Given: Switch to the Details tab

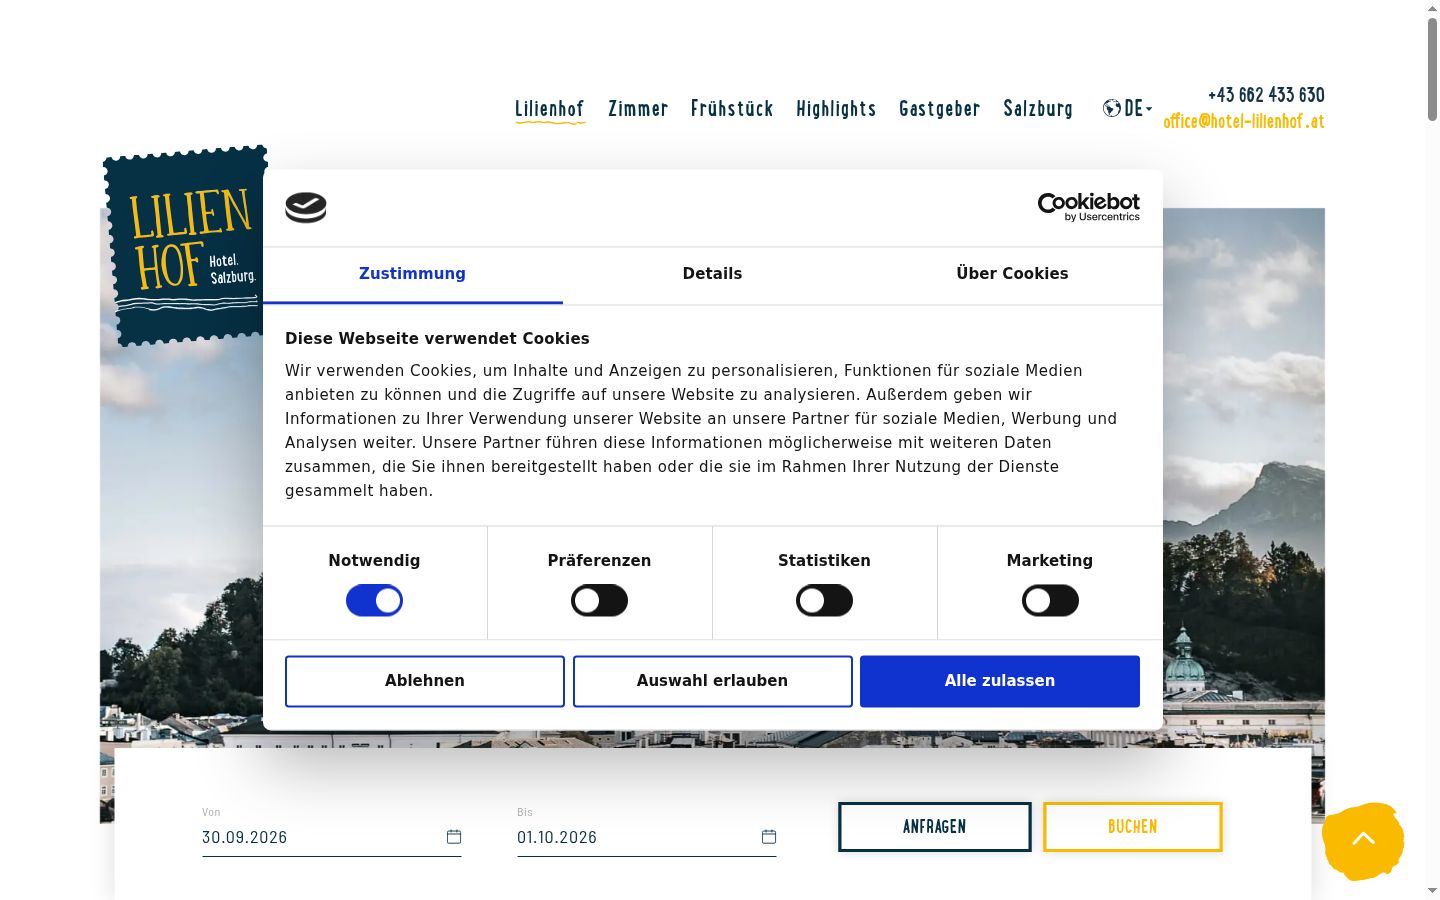Looking at the screenshot, I should [x=712, y=274].
